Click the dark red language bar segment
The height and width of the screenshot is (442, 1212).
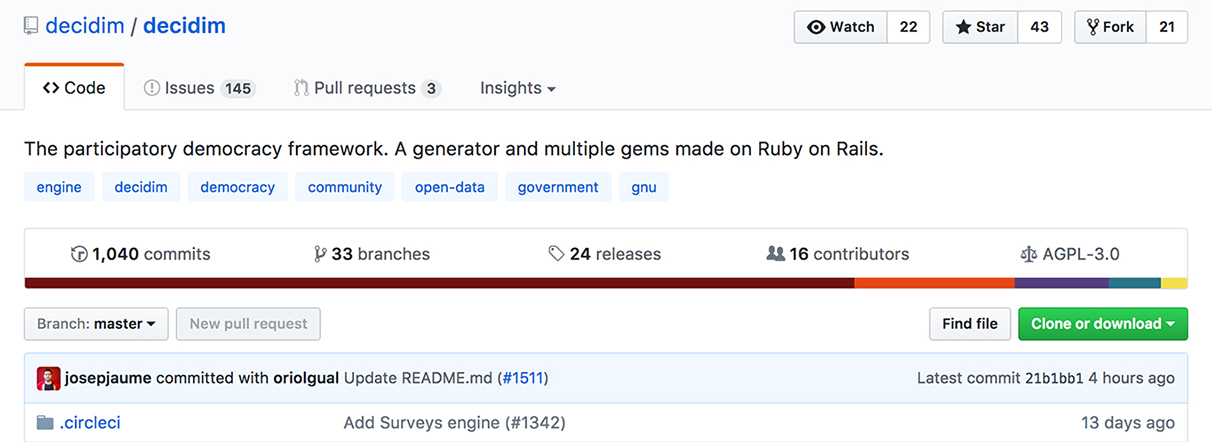[440, 283]
